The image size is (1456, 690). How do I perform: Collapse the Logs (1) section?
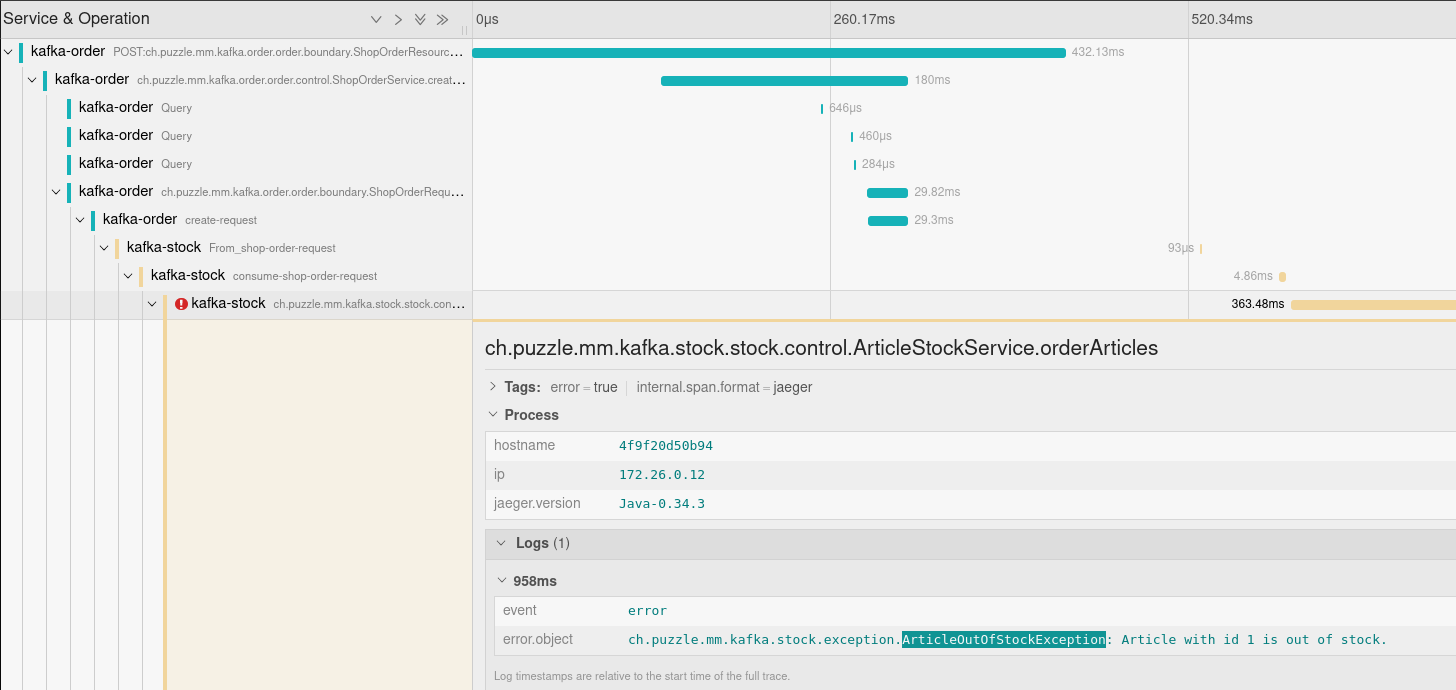point(502,543)
